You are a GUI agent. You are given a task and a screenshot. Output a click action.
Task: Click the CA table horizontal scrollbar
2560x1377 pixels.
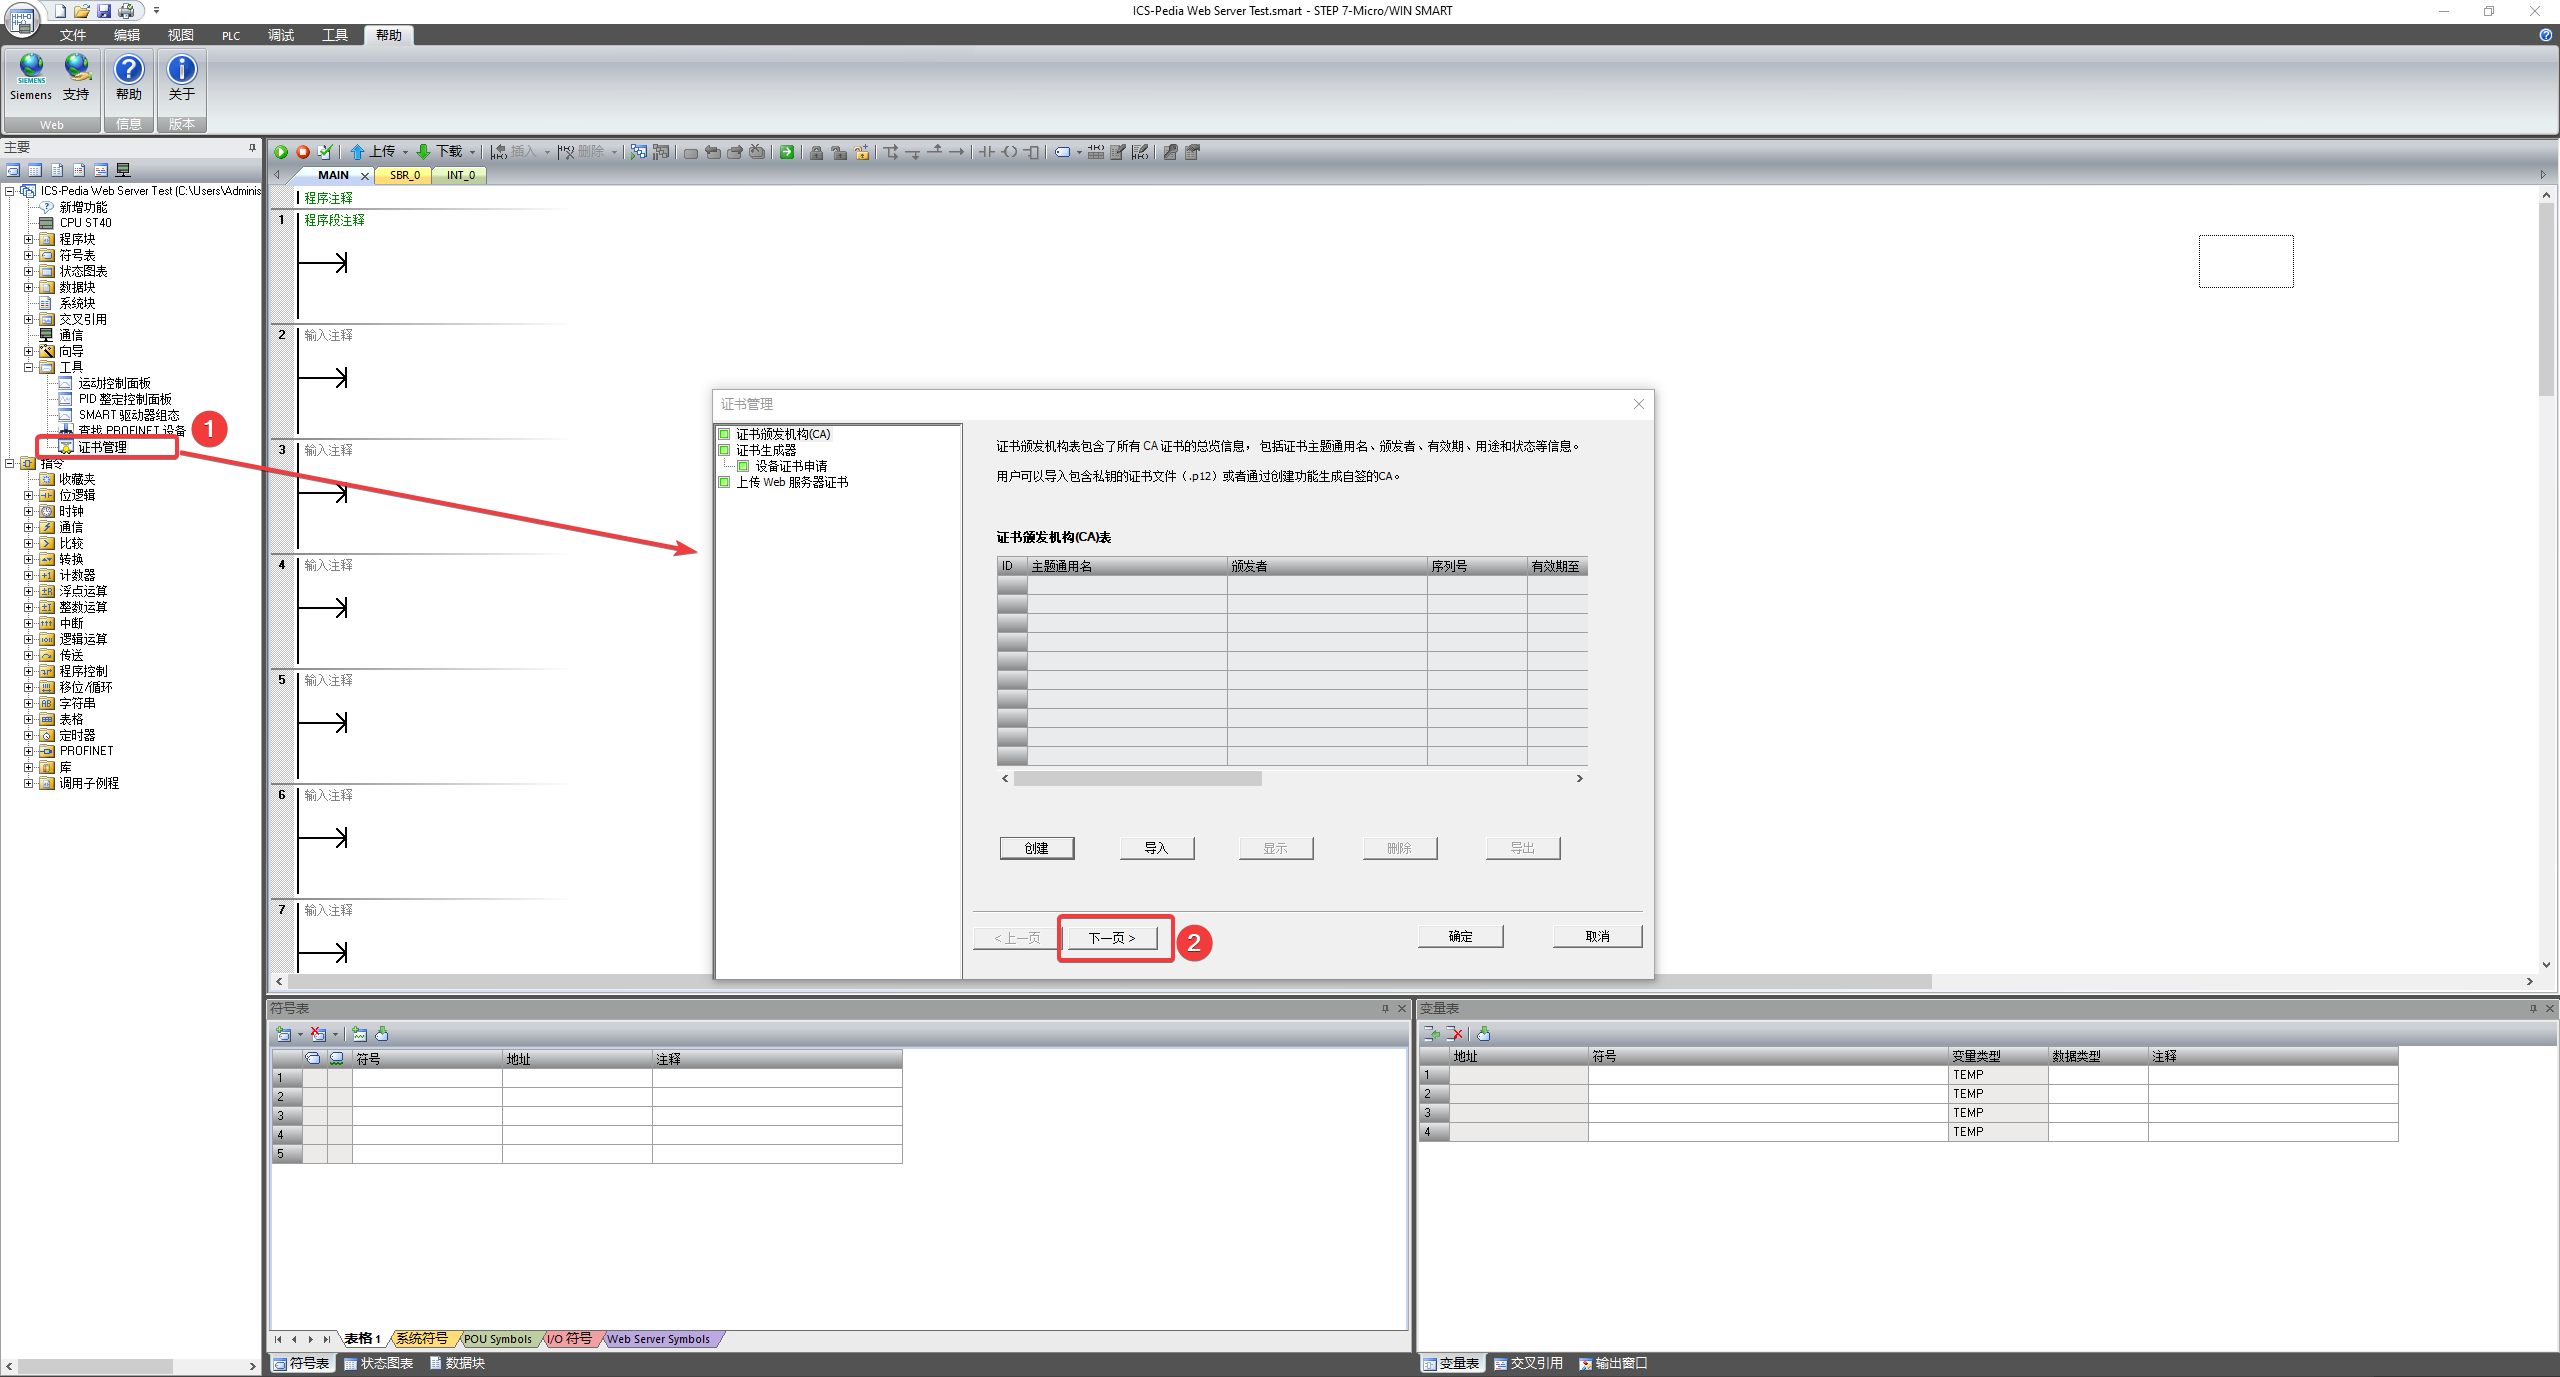(1138, 778)
